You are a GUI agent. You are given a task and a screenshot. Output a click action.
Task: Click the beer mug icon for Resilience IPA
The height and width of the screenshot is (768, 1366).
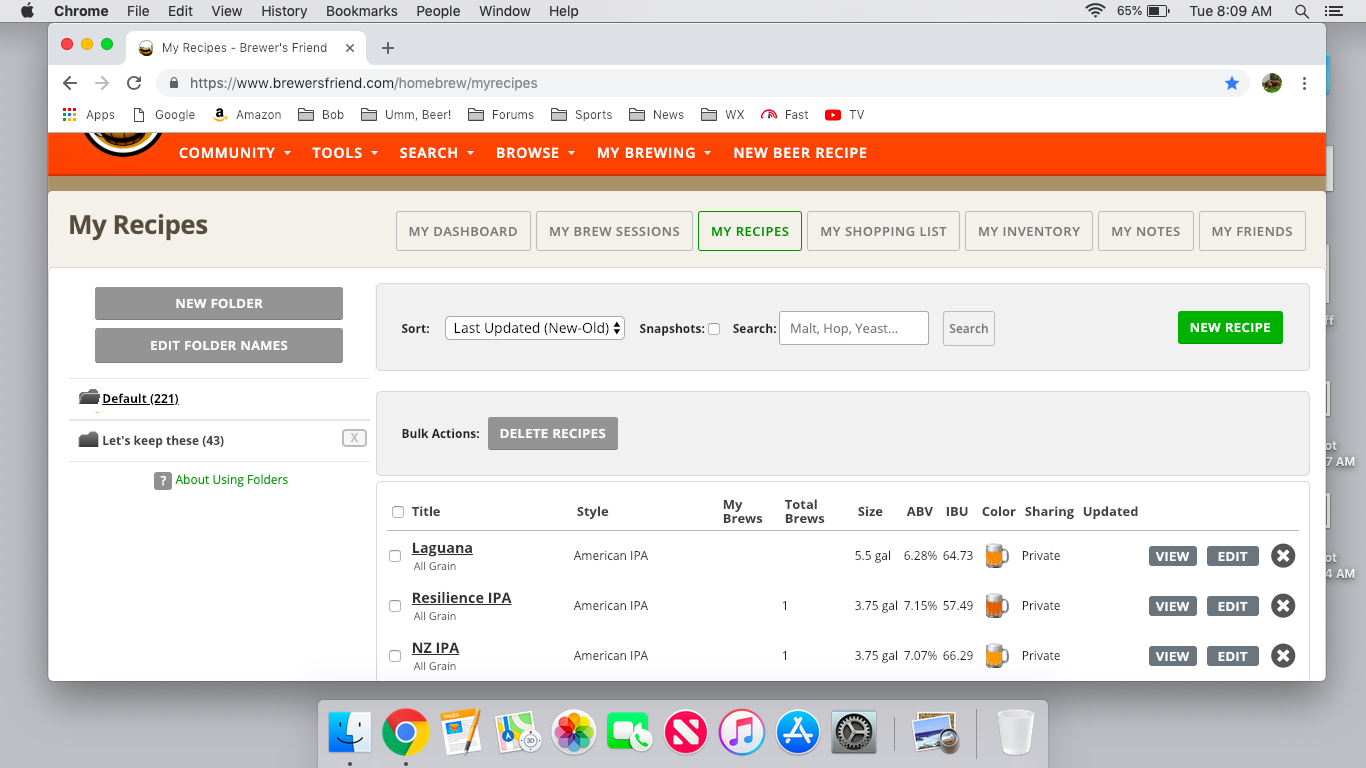coord(995,606)
